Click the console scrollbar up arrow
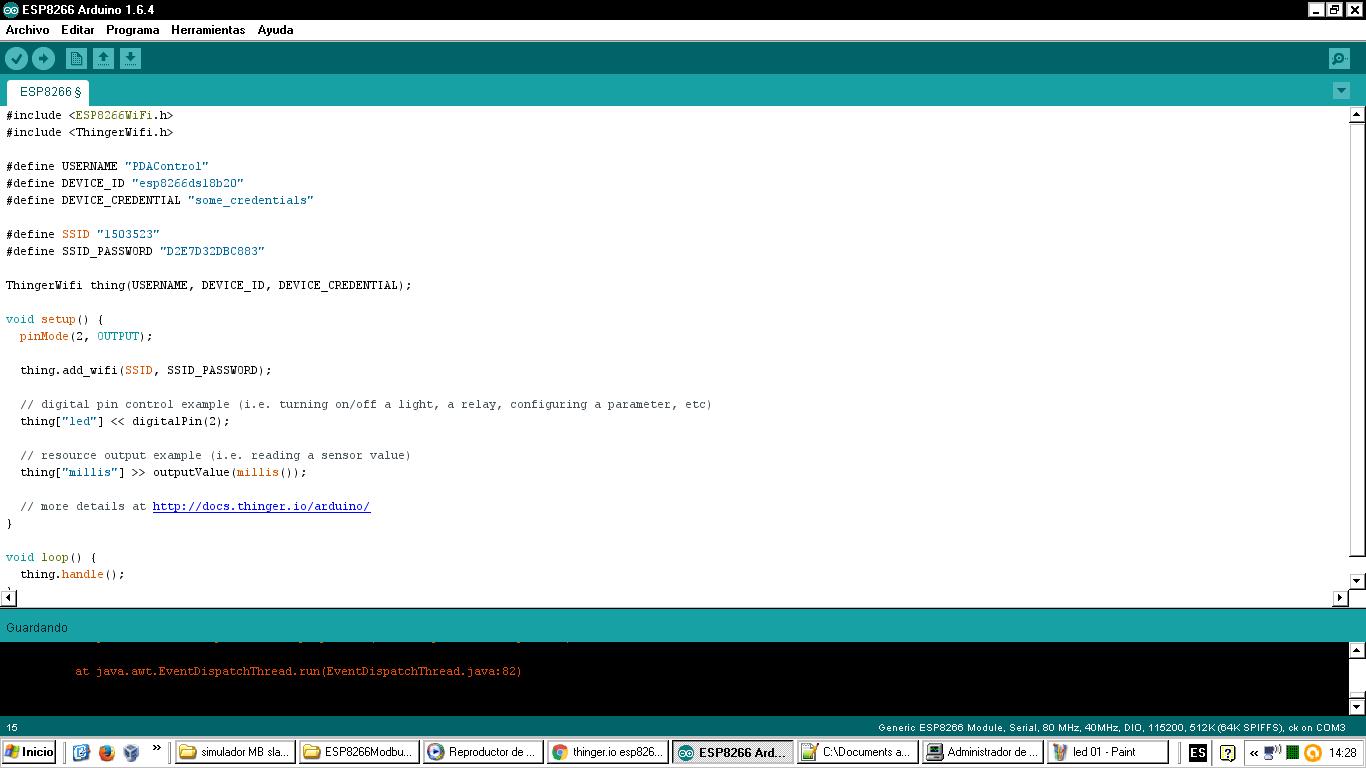Screen dimensions: 1366x768 pyautogui.click(x=1357, y=650)
